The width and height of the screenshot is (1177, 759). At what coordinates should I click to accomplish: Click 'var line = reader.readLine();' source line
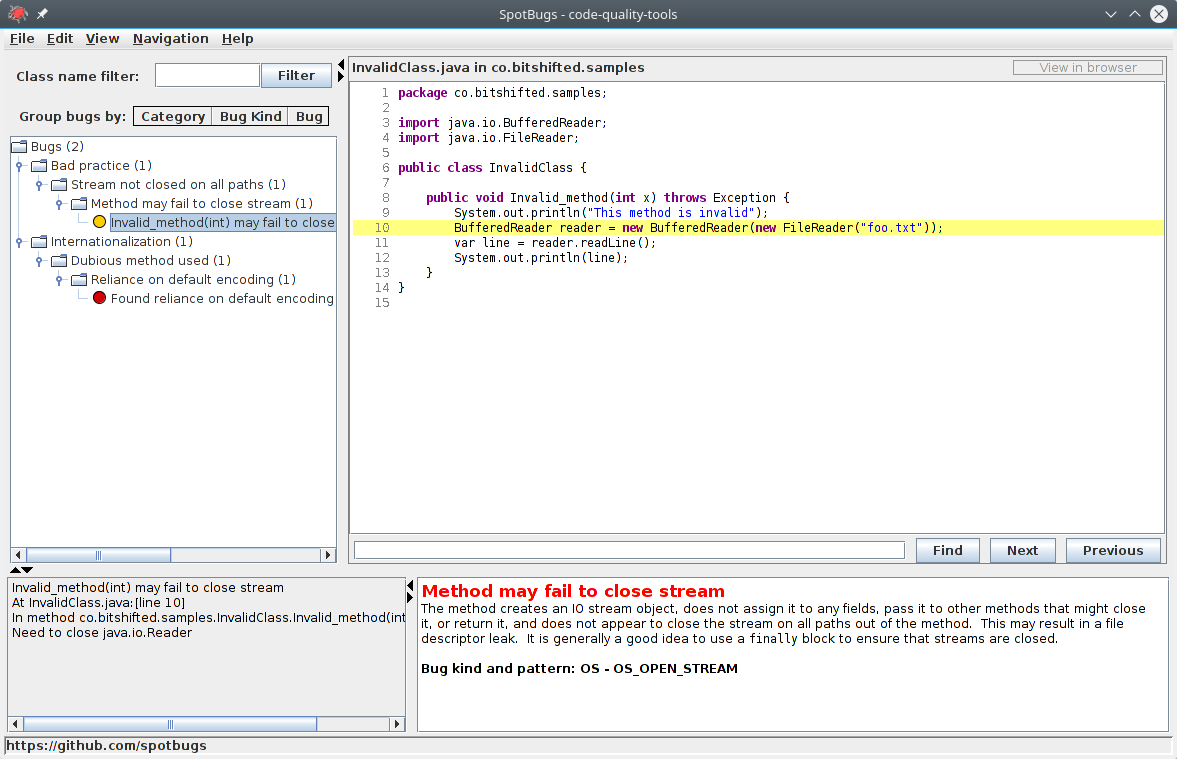(555, 242)
